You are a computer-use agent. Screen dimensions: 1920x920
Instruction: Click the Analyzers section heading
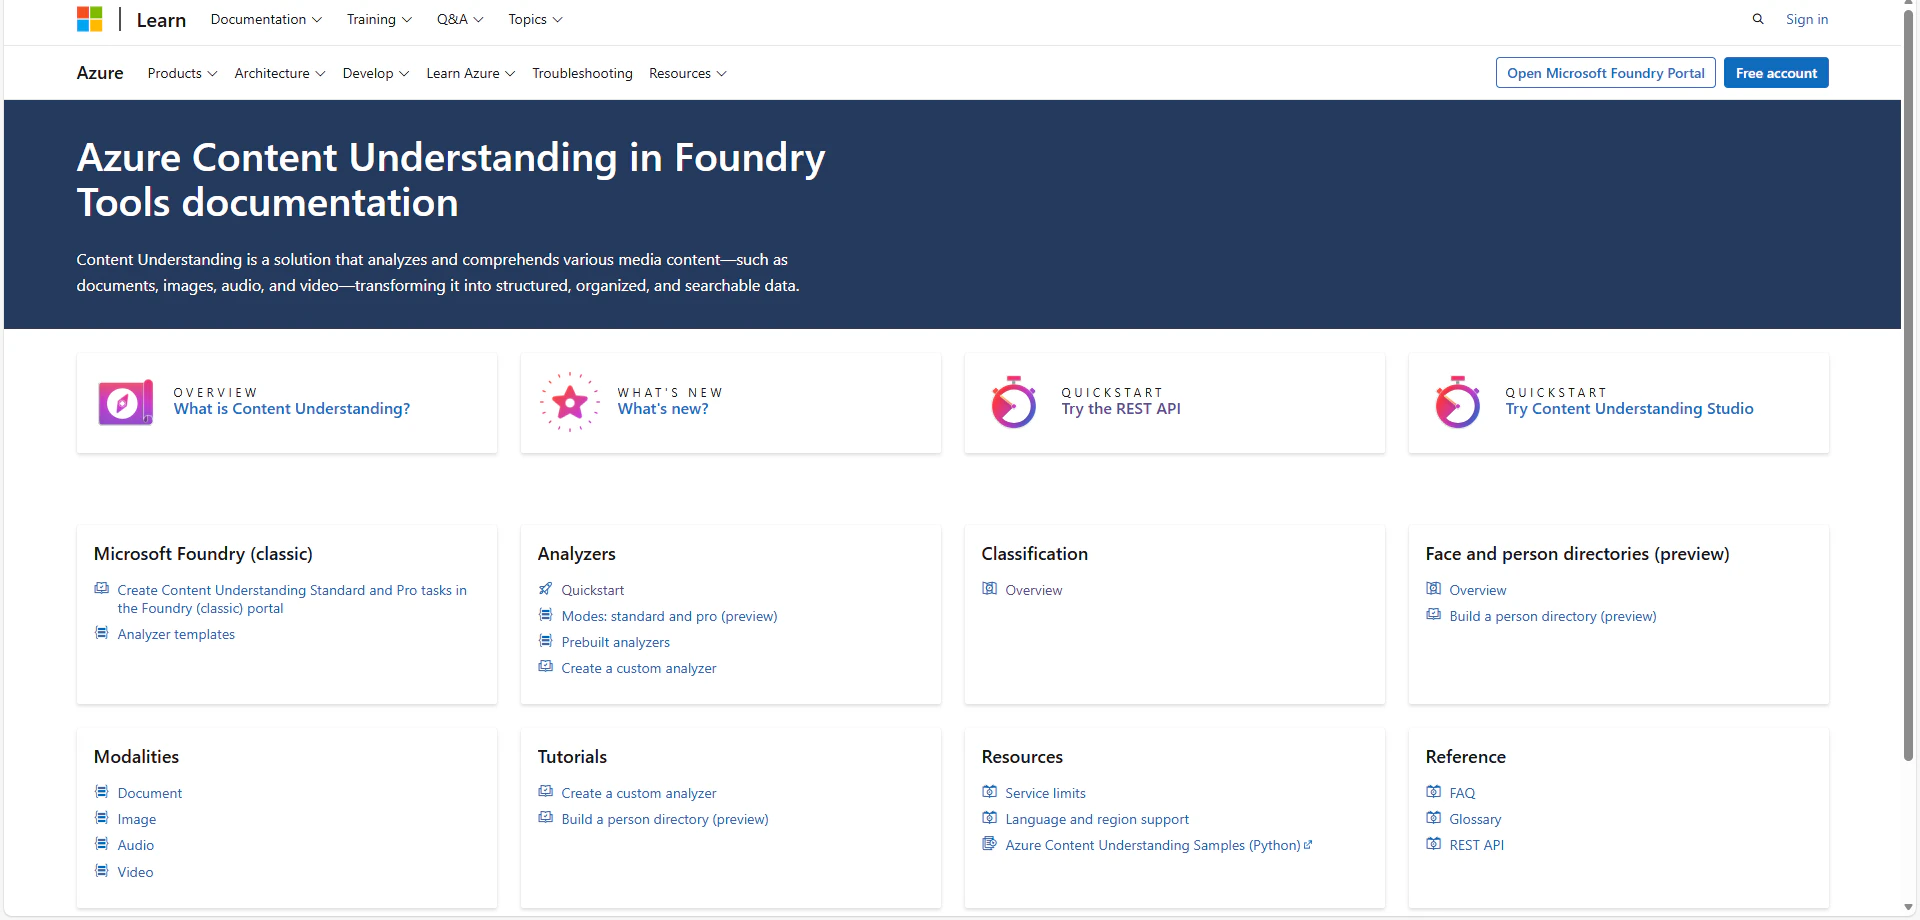pos(577,554)
